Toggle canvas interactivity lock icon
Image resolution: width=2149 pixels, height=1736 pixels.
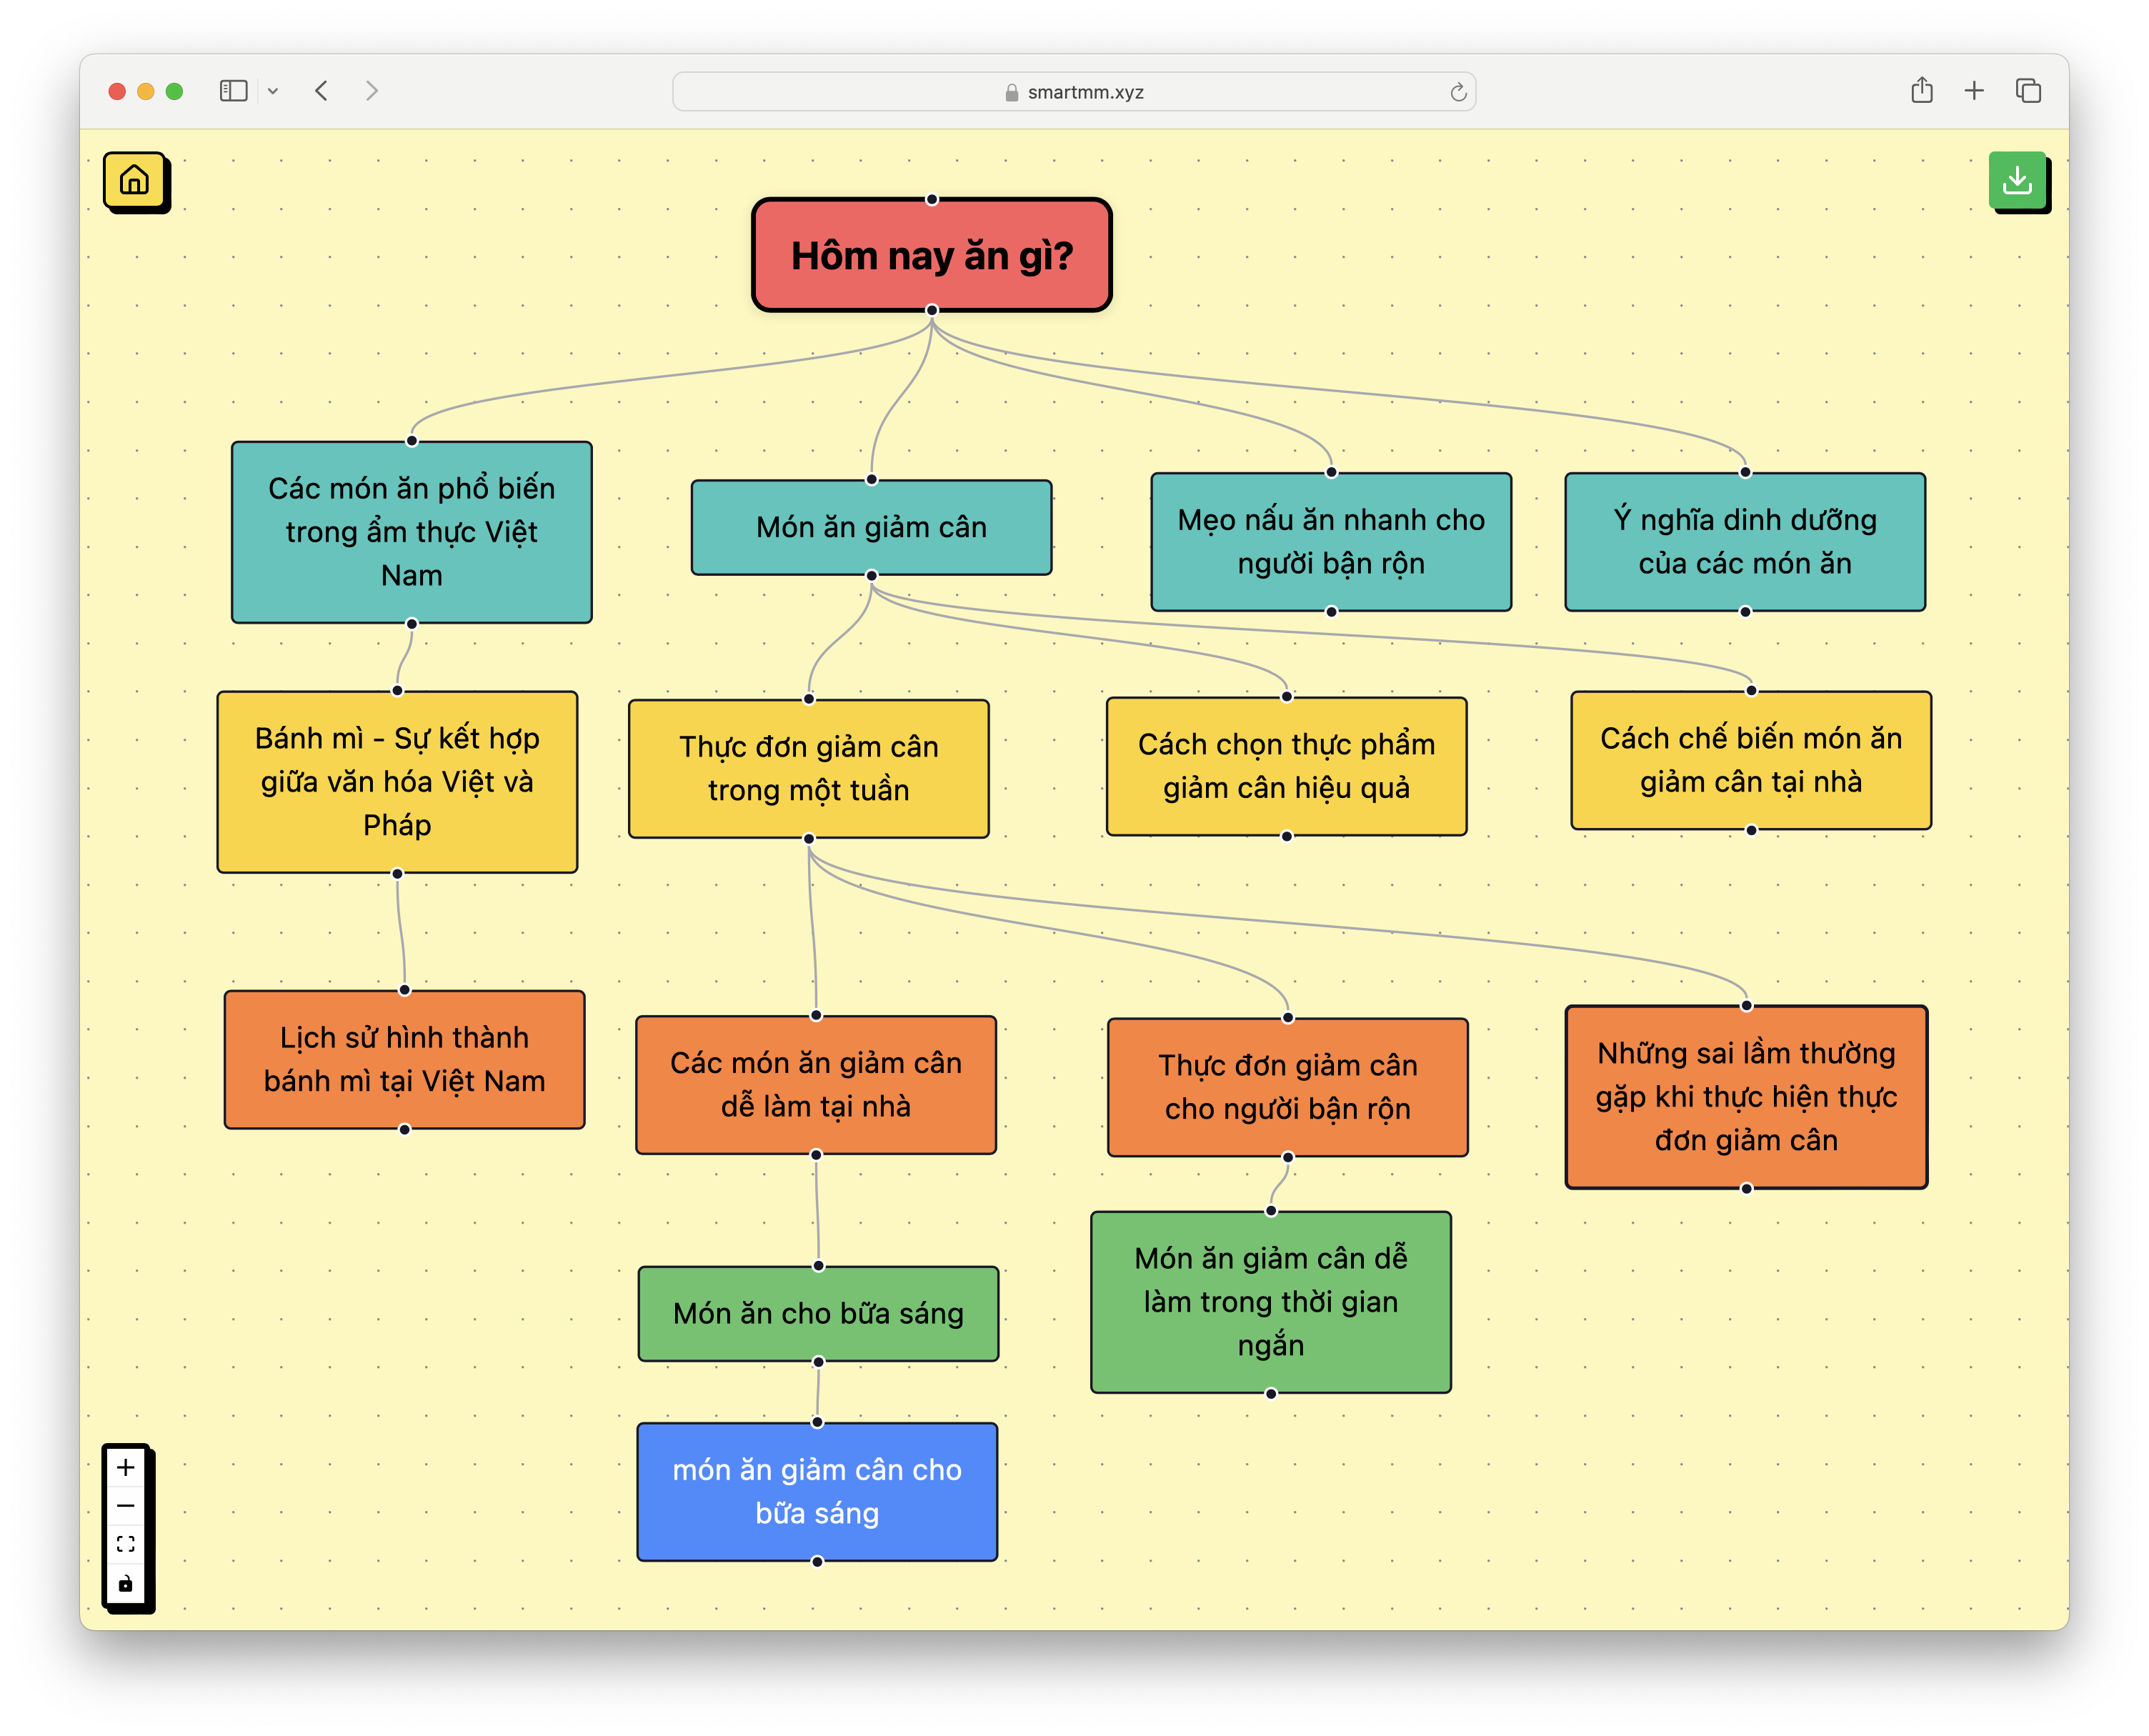[x=126, y=1583]
